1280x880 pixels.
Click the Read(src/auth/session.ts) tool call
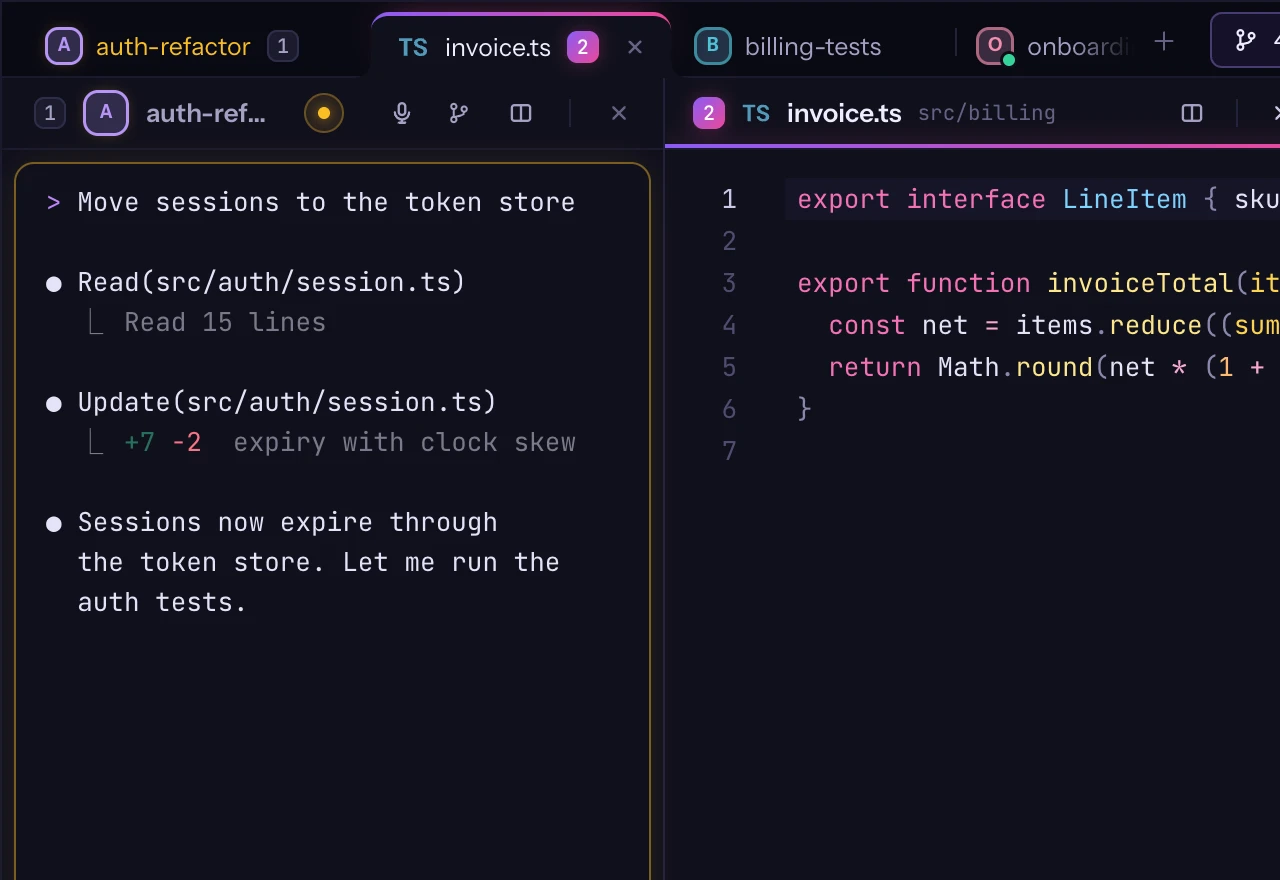271,282
